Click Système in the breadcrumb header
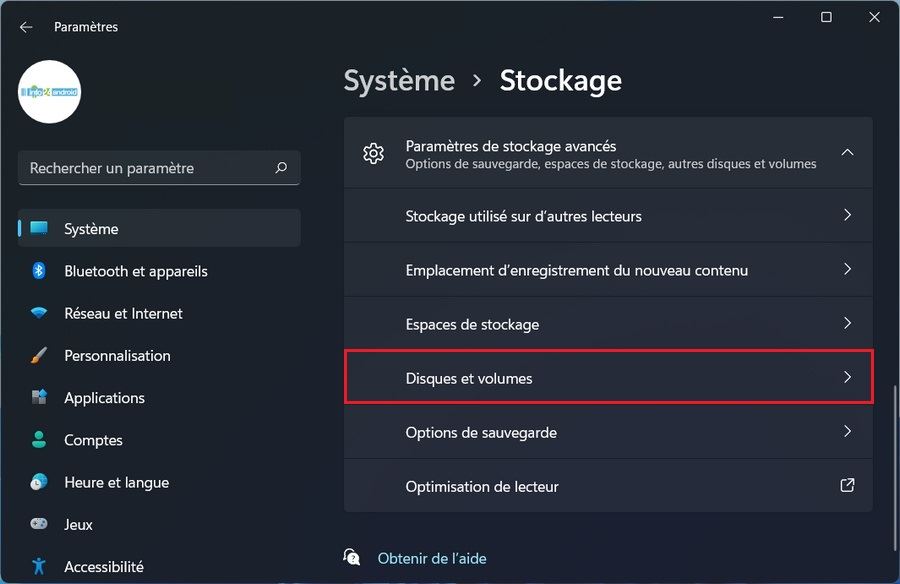 pyautogui.click(x=398, y=80)
